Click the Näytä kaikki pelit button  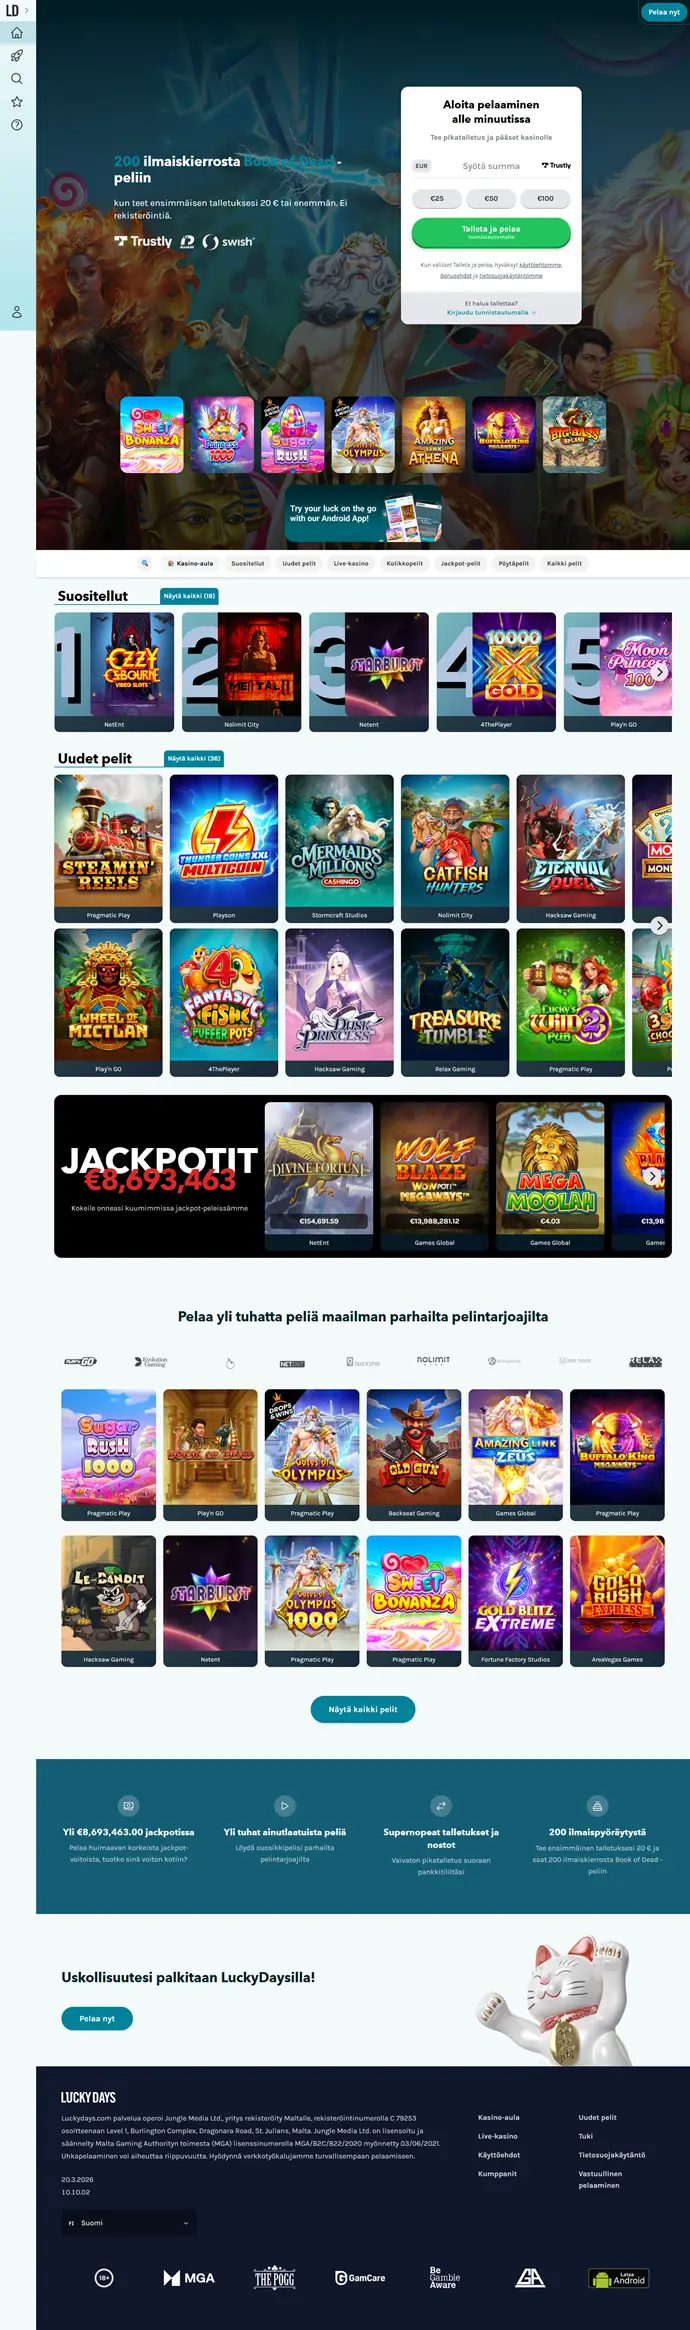tap(363, 1709)
